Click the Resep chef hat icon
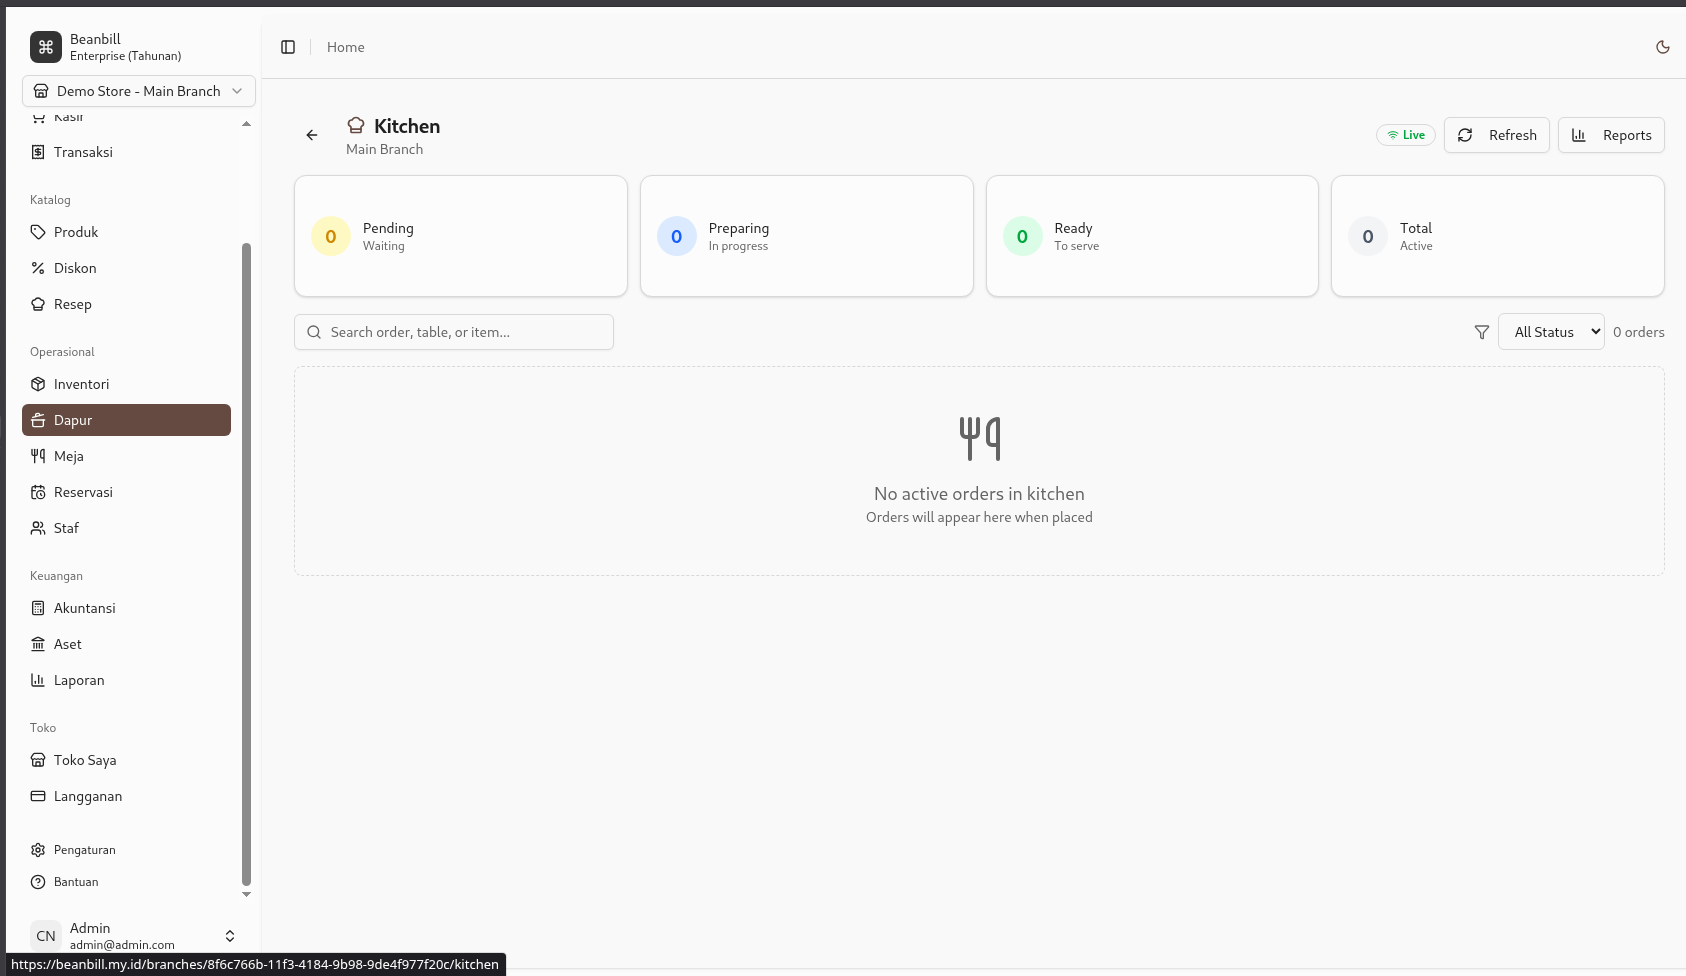This screenshot has height=976, width=1686. tap(38, 304)
